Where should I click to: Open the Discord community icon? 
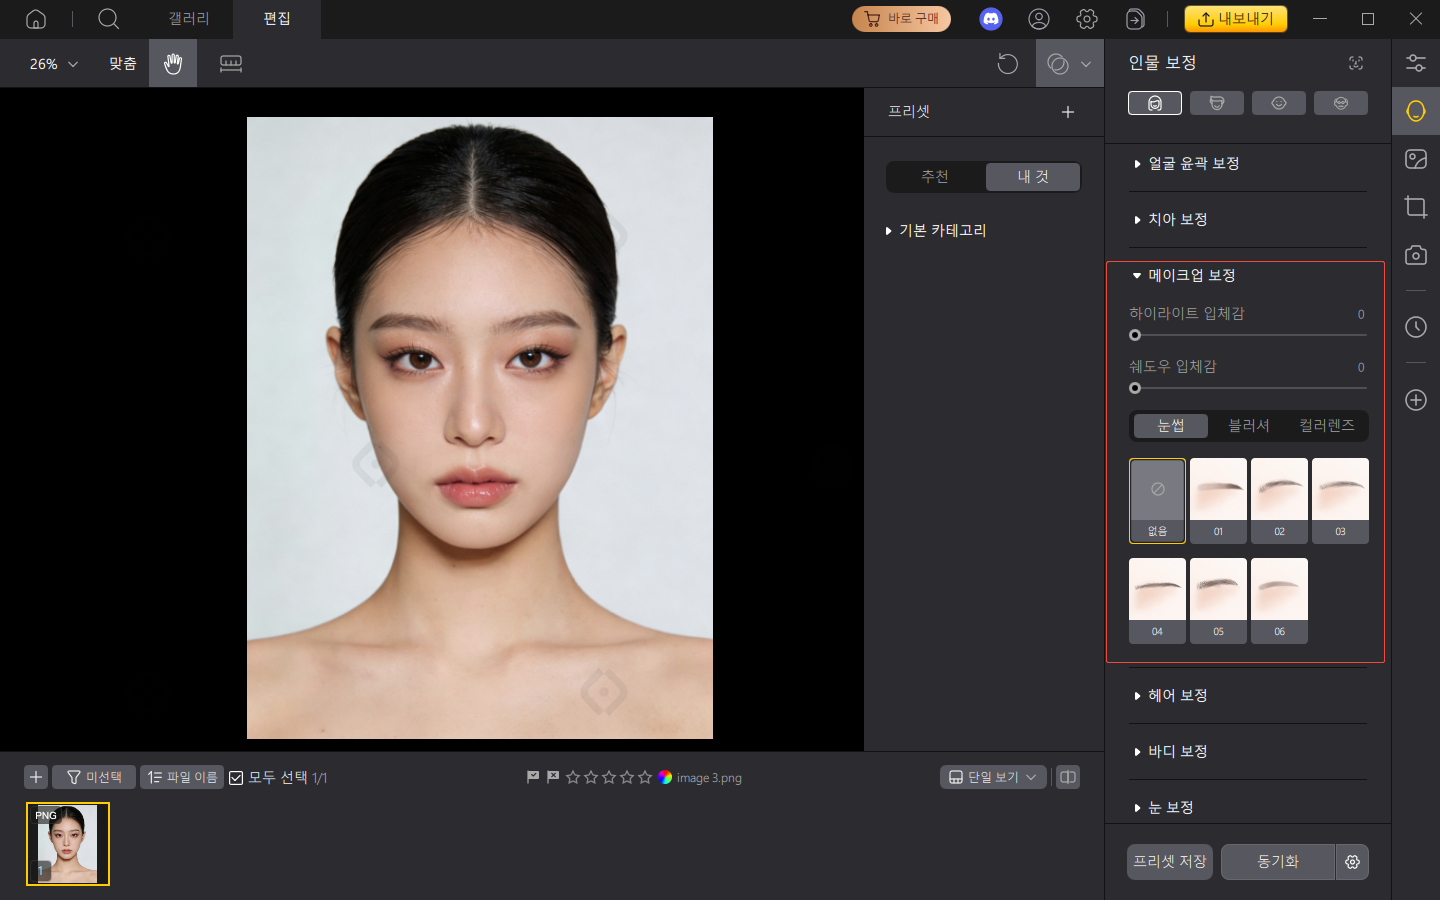coord(991,19)
